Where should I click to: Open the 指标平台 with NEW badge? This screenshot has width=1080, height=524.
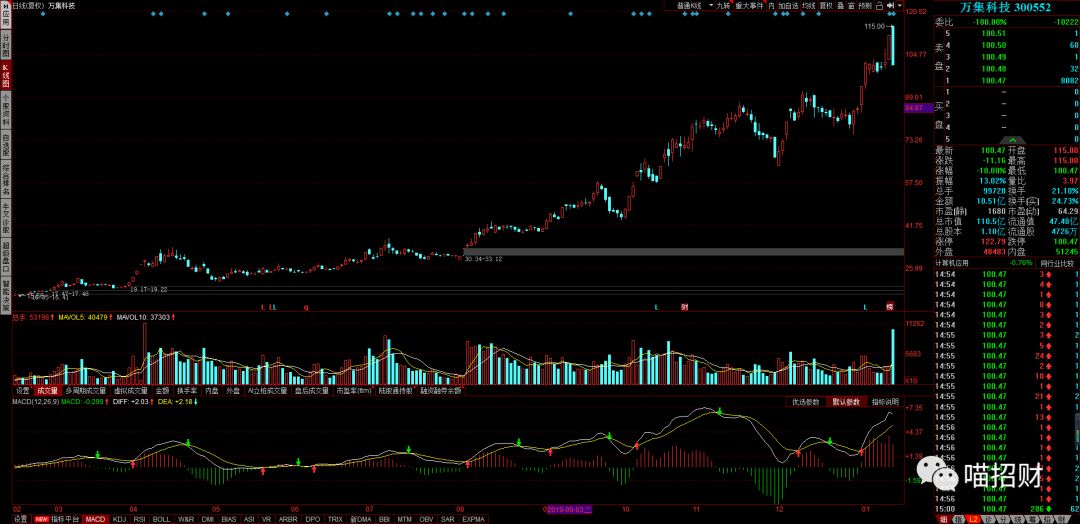(57, 519)
